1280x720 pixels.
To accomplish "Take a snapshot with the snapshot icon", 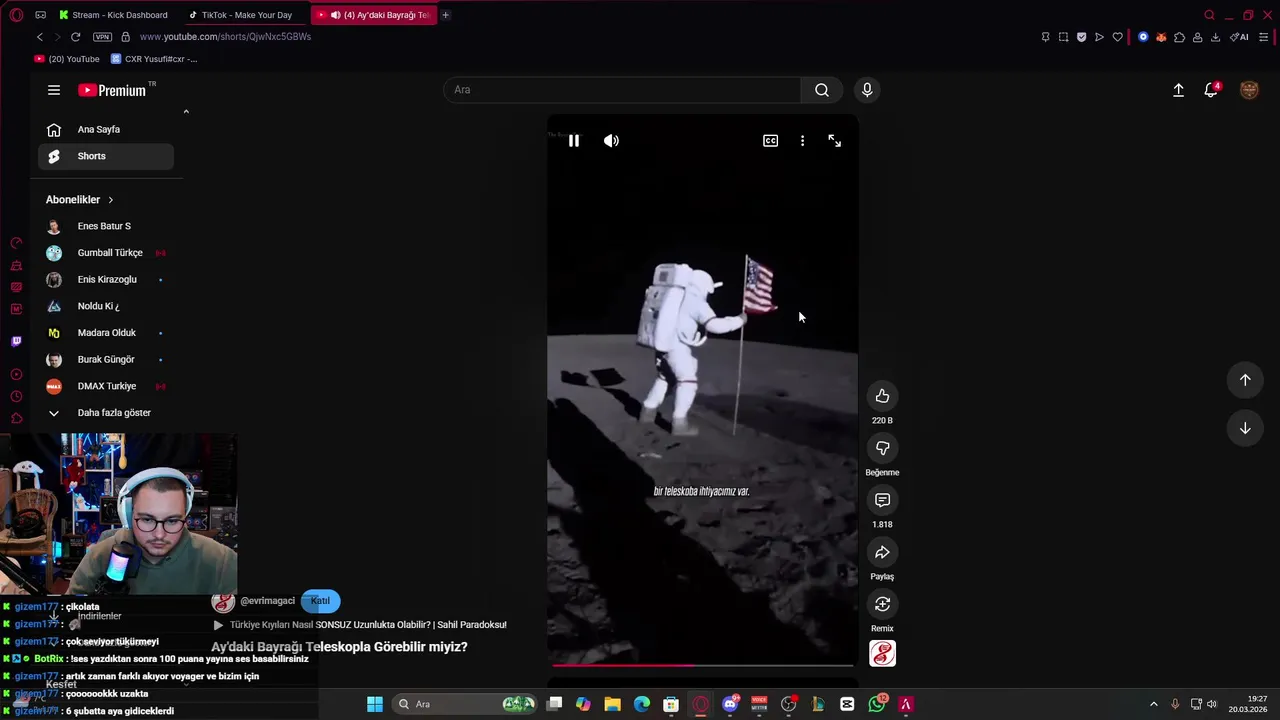I will pos(1063,37).
